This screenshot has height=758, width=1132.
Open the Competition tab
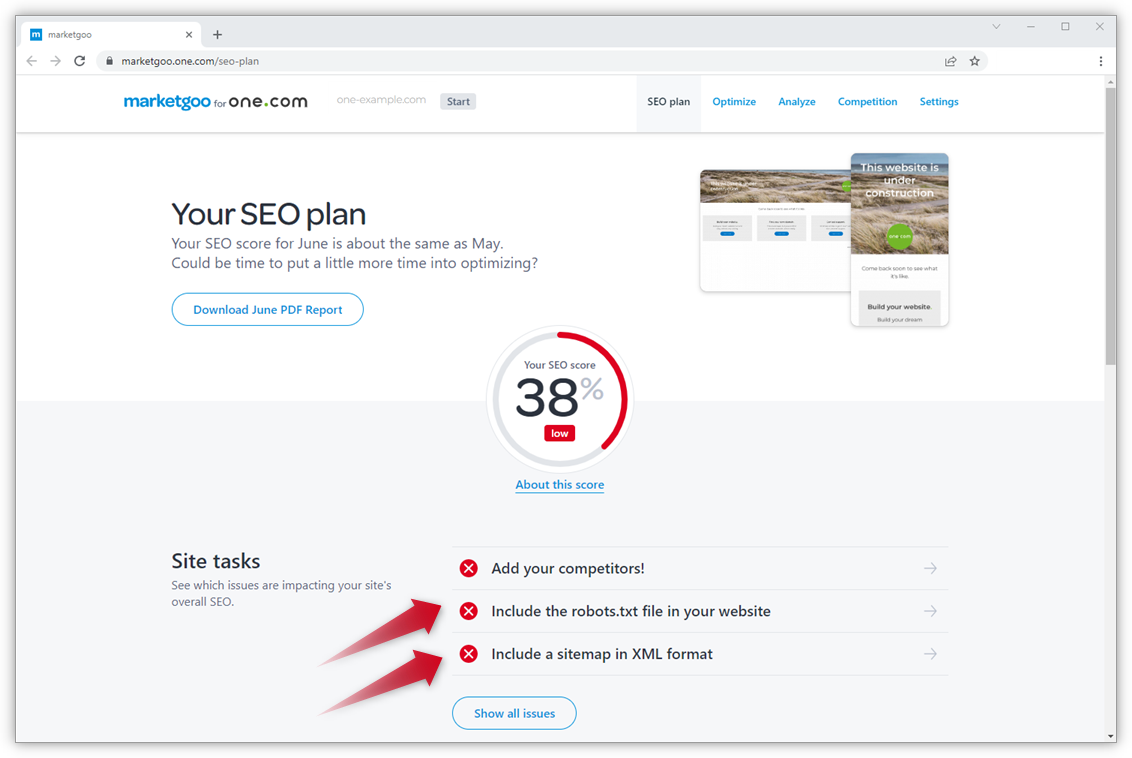(867, 102)
